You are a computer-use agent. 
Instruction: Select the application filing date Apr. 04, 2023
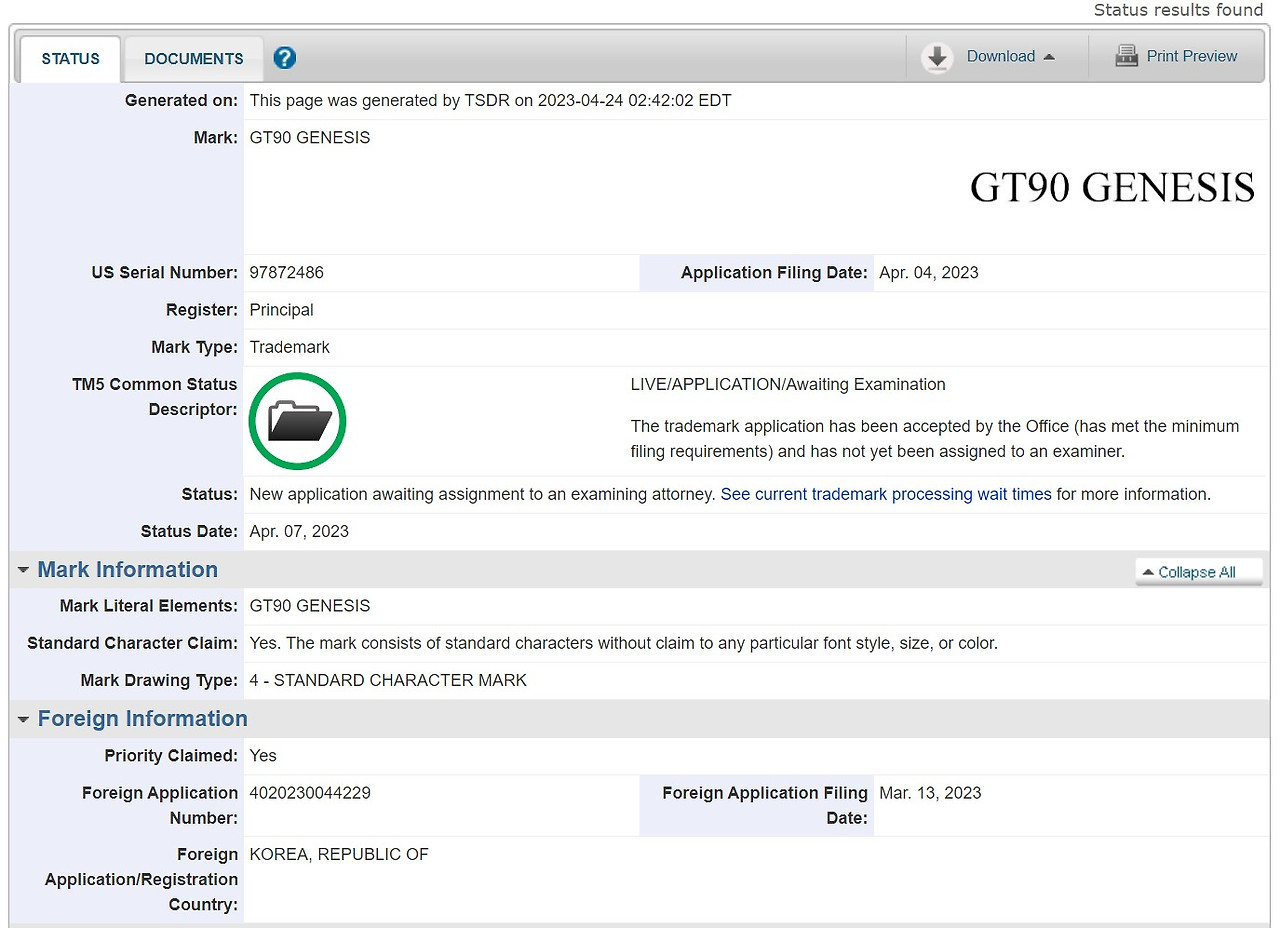pyautogui.click(x=929, y=273)
